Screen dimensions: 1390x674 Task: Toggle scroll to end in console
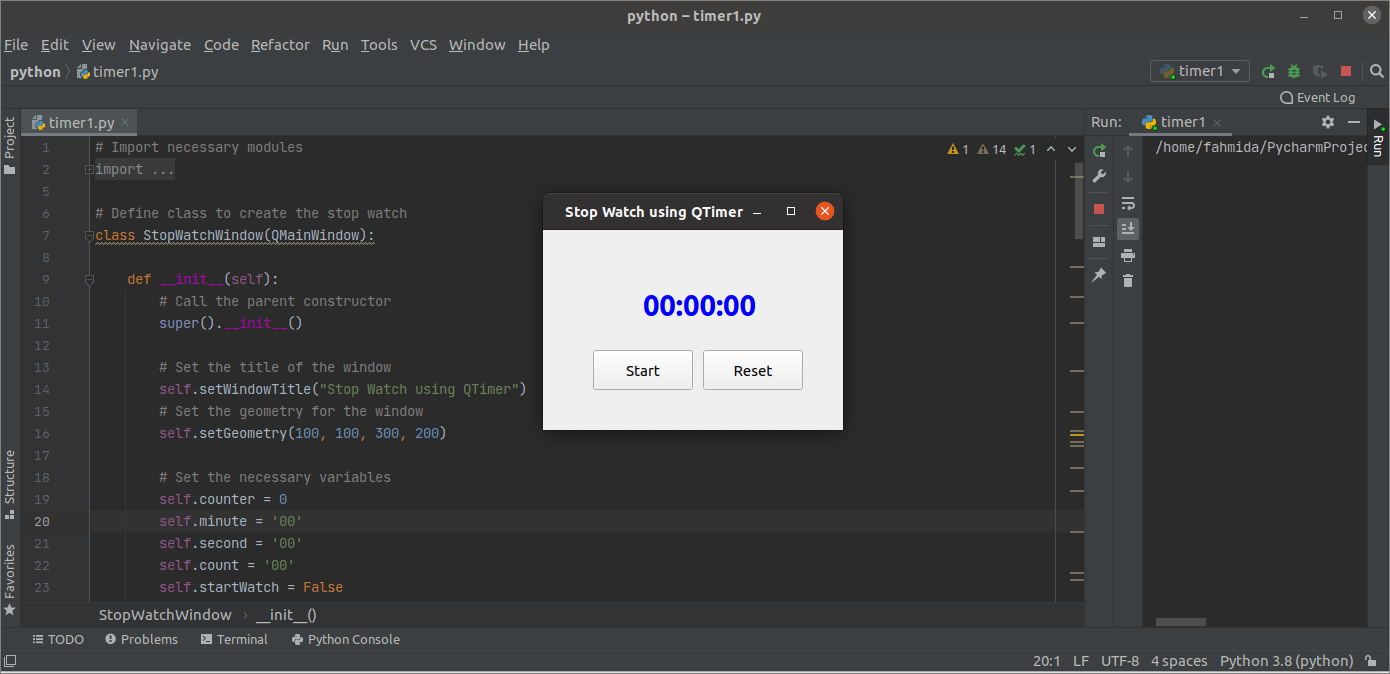tap(1128, 228)
